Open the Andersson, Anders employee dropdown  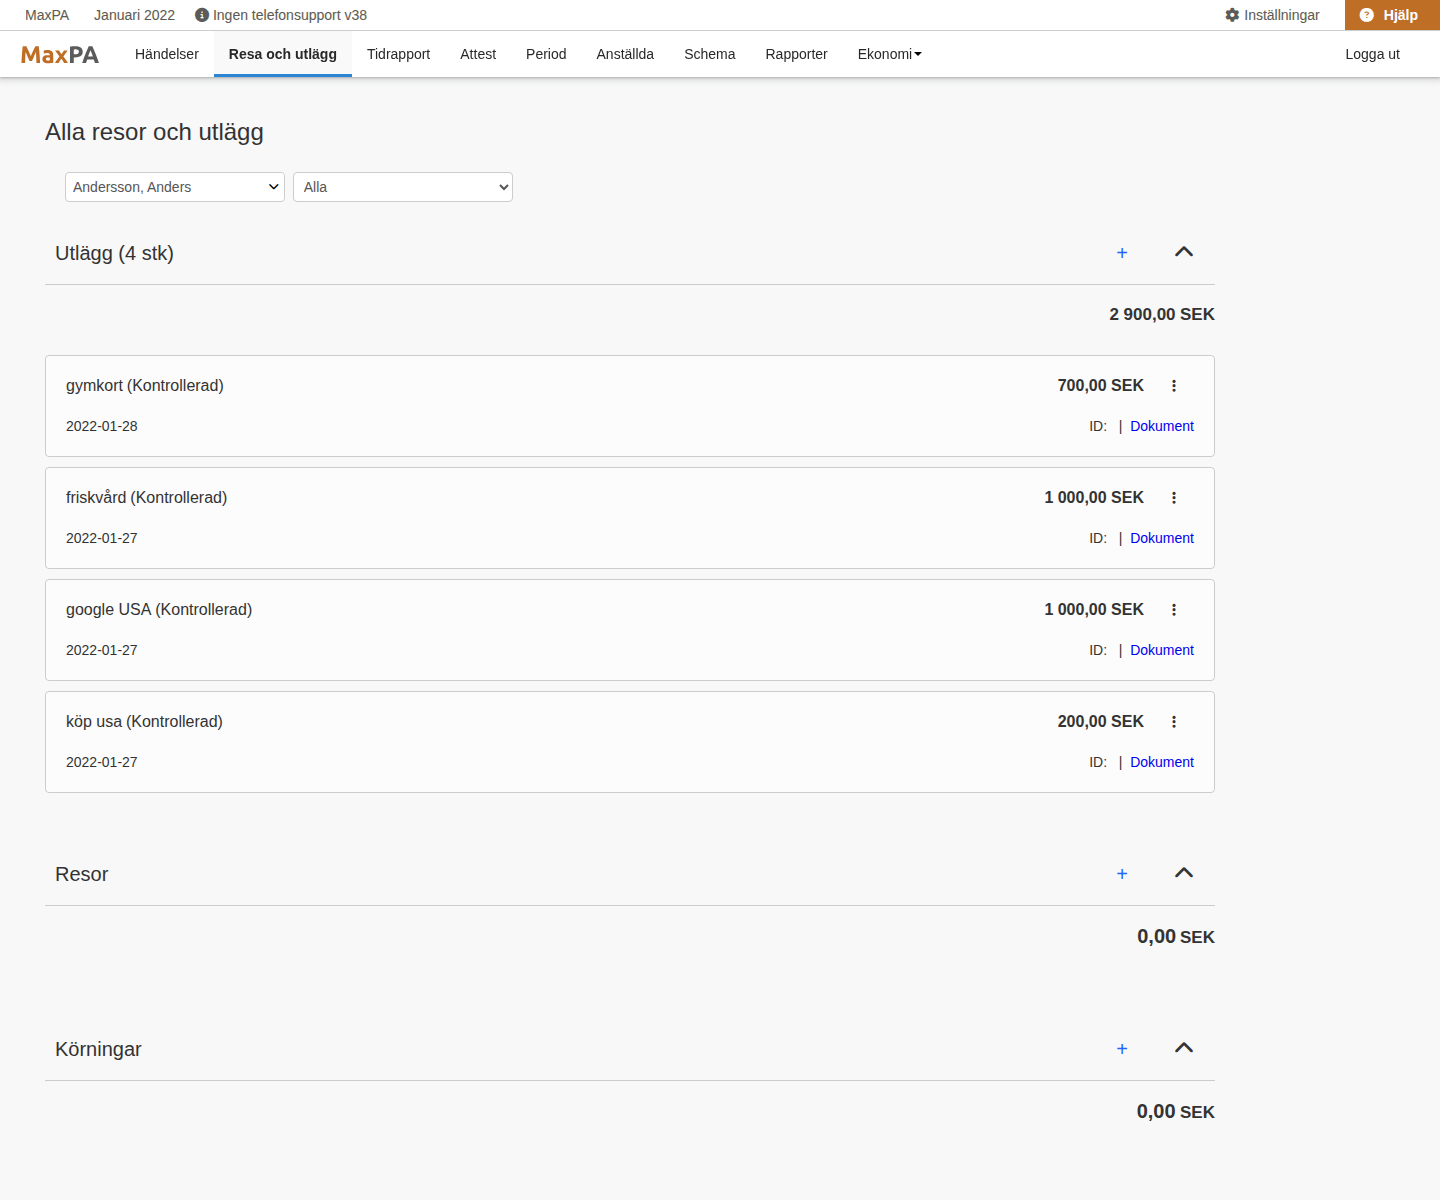pos(175,187)
